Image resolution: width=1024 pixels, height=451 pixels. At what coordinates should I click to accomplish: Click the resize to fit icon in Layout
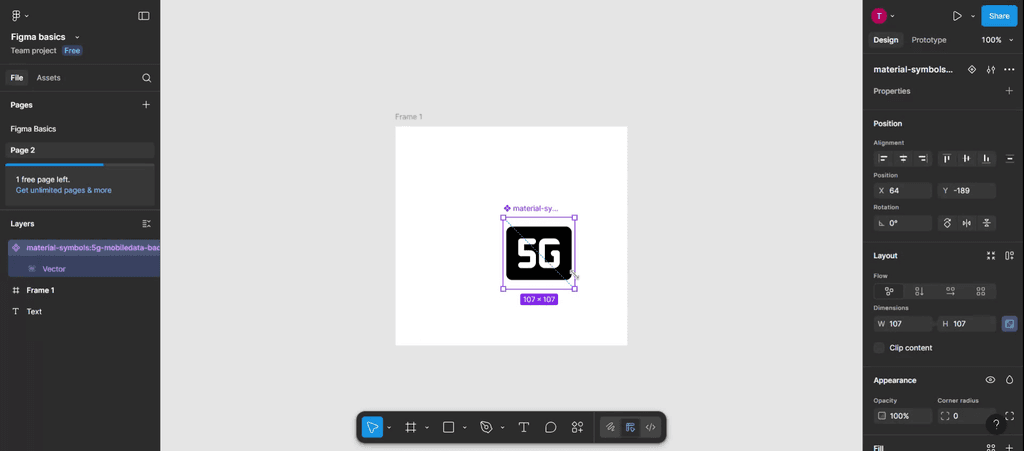[x=991, y=255]
